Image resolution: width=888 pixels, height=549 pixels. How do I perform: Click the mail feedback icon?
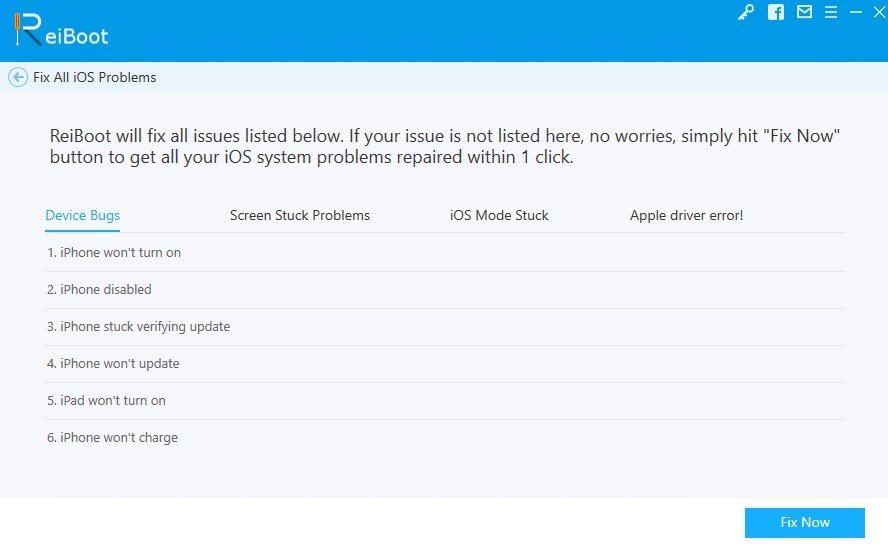coord(804,12)
